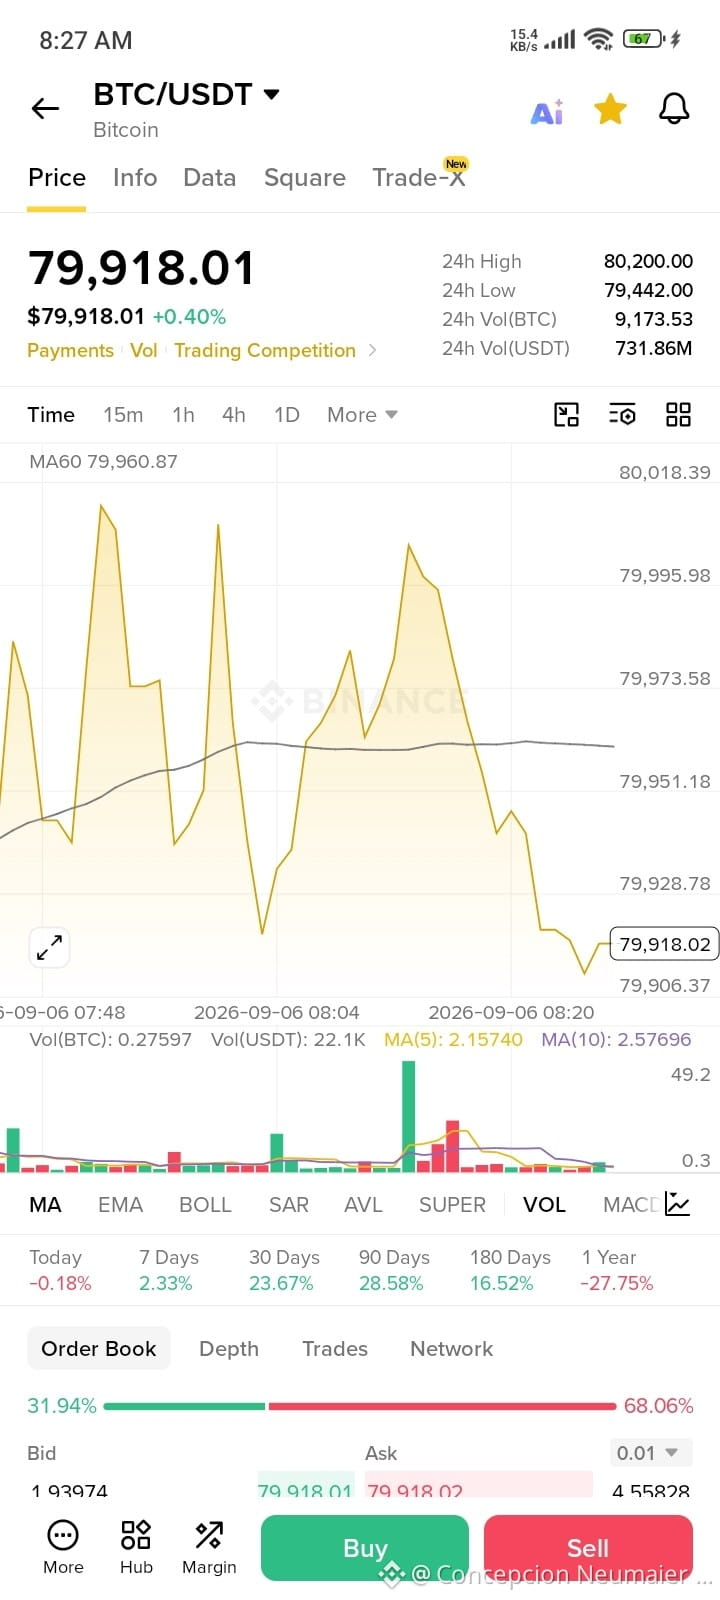Open price alert bell icon
The image size is (720, 1600).
[674, 108]
